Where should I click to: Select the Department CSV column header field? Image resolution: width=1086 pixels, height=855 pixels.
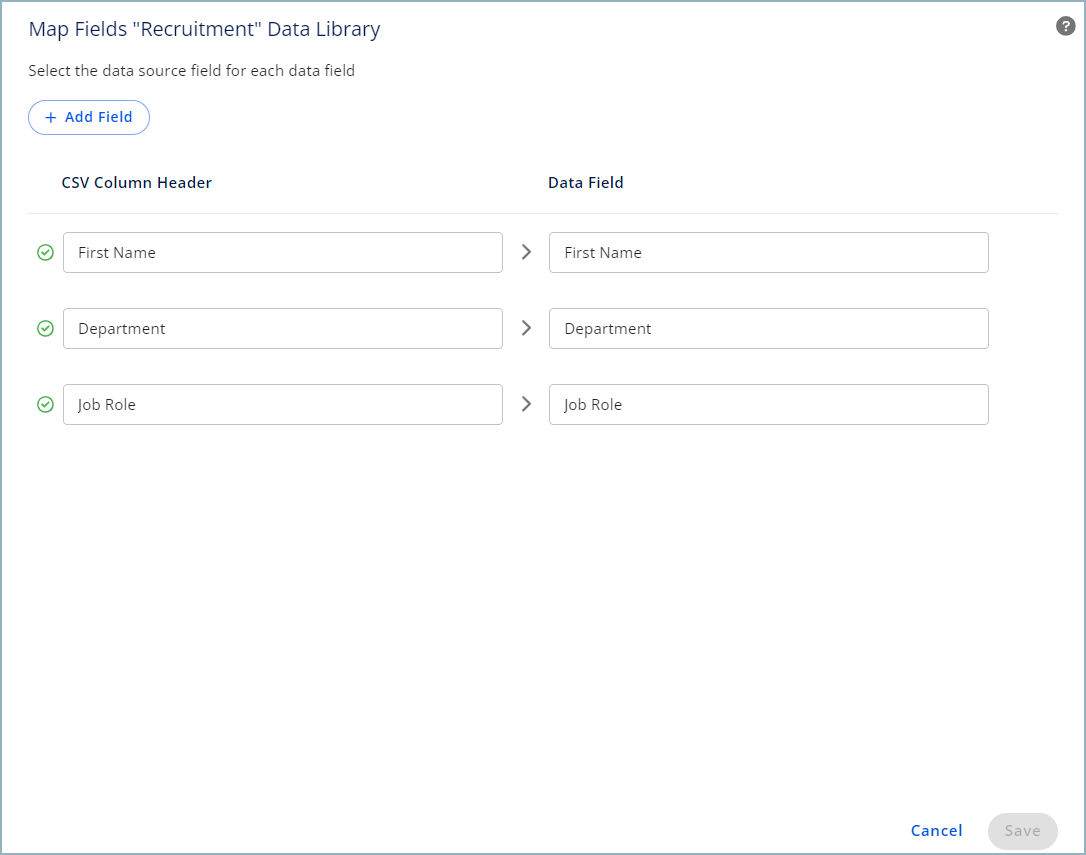pyautogui.click(x=282, y=329)
